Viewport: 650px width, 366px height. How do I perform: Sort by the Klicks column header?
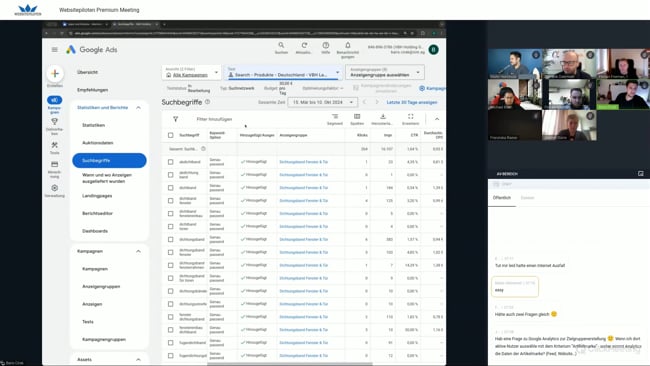coord(362,135)
